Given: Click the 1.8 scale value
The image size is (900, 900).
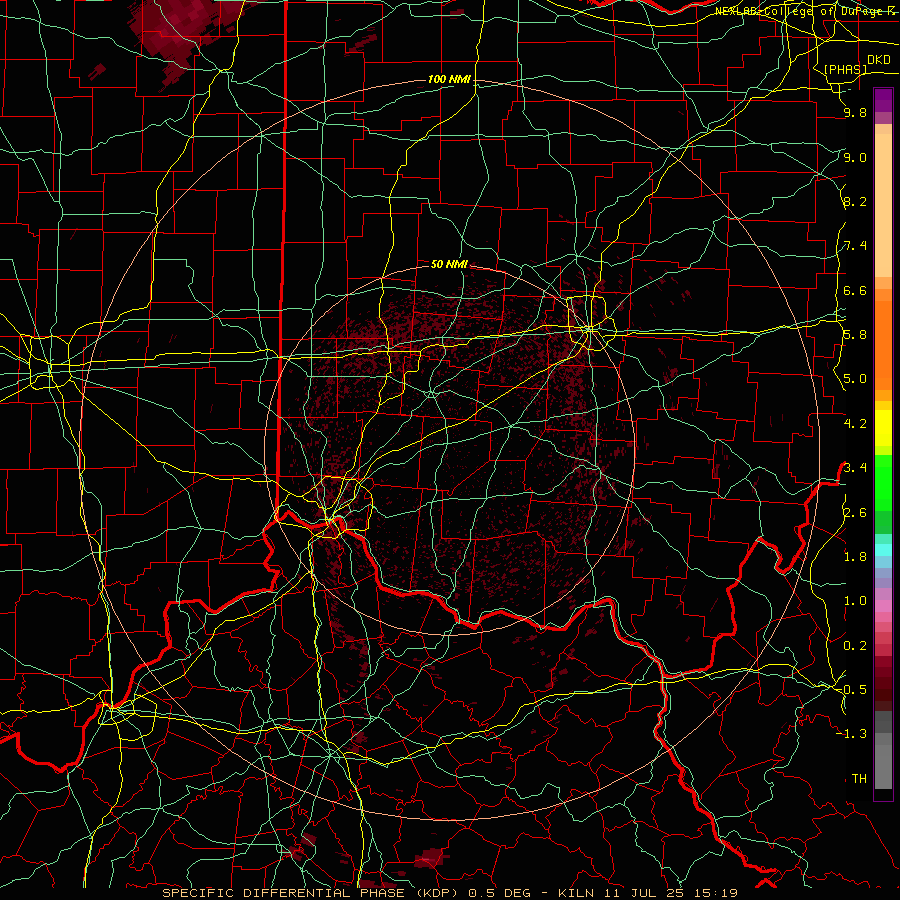Looking at the screenshot, I should [x=855, y=557].
